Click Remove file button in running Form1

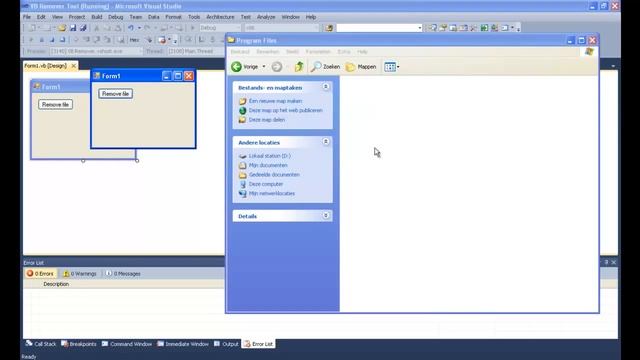[x=116, y=94]
